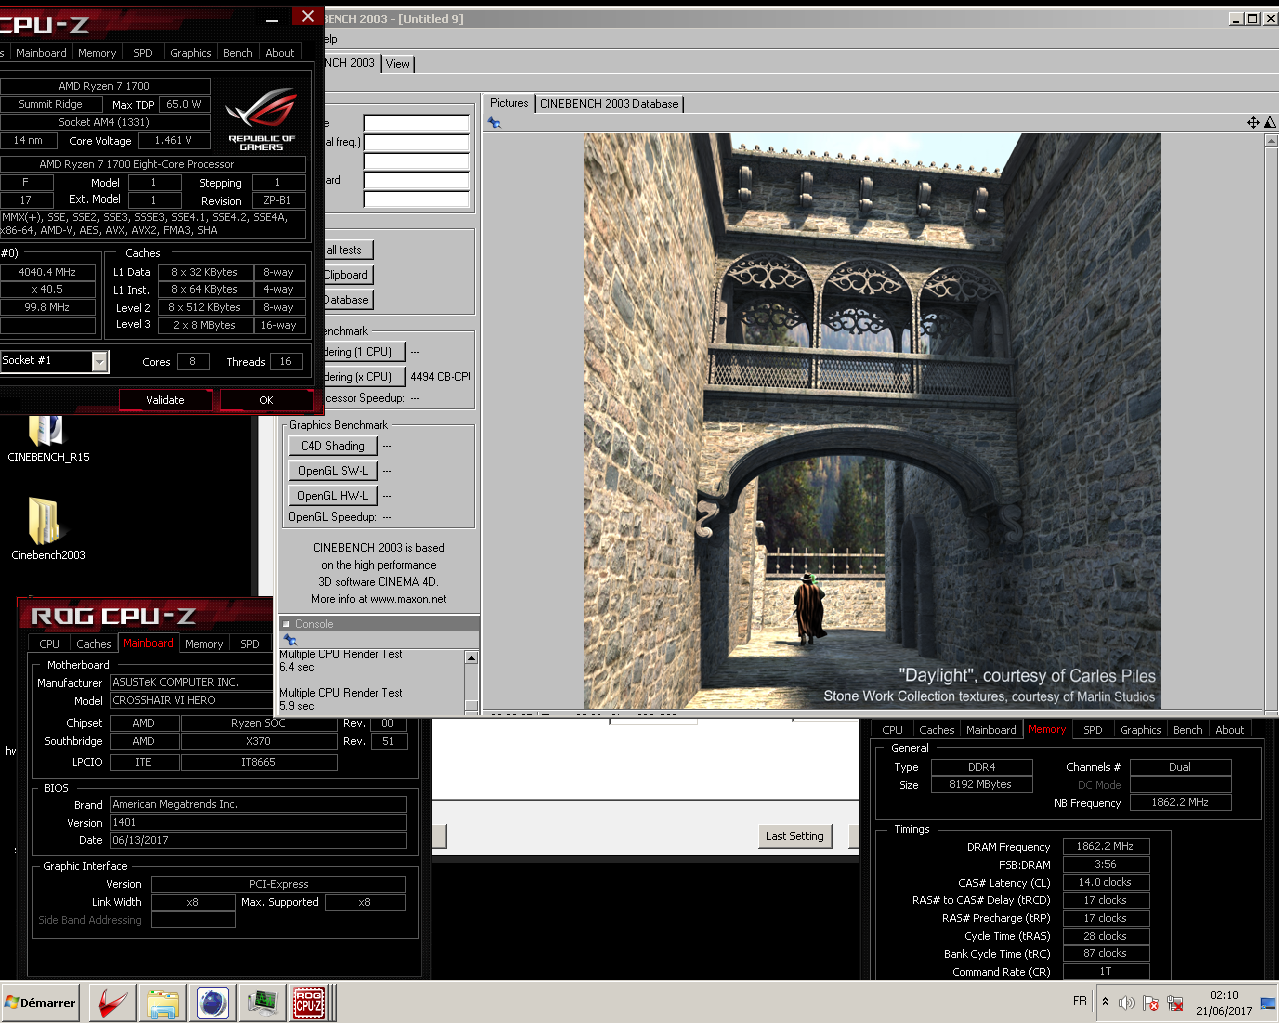Screen dimensions: 1279x1023
Task: Click the OpenGL SW-L button
Action: click(x=333, y=471)
